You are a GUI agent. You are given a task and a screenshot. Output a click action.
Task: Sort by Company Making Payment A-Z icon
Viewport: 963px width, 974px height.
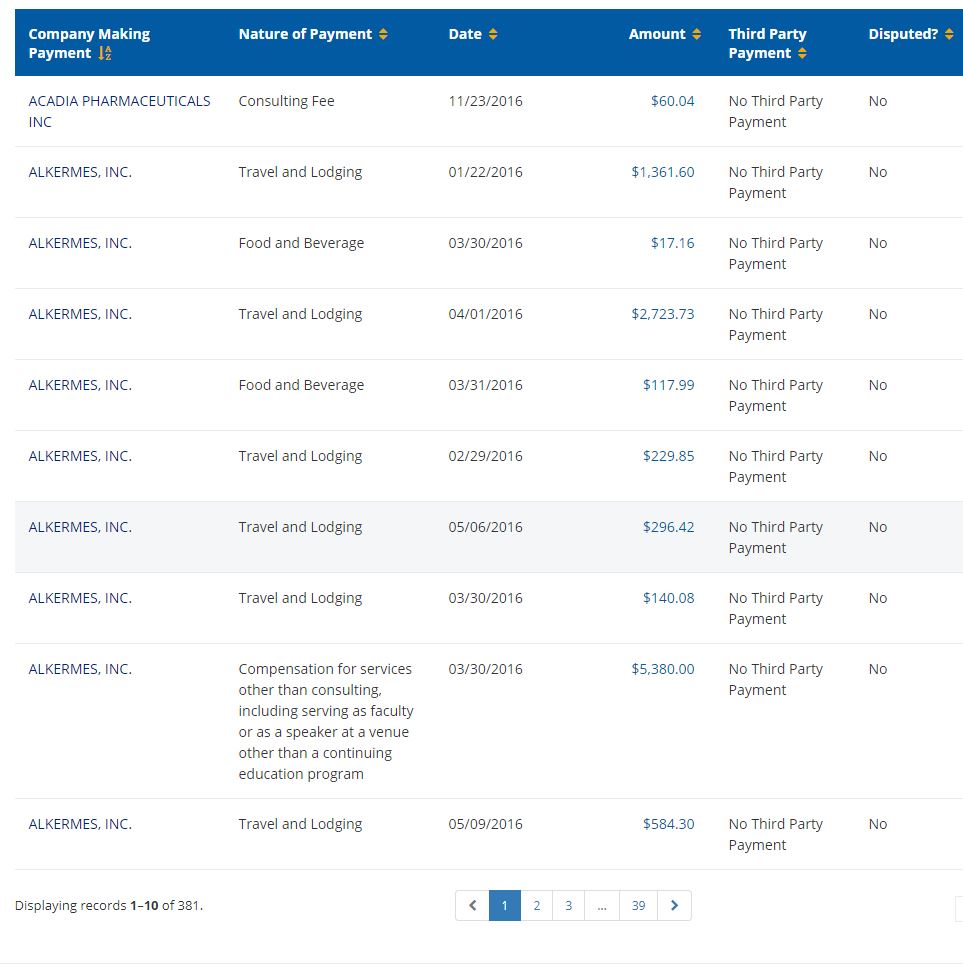coord(105,53)
